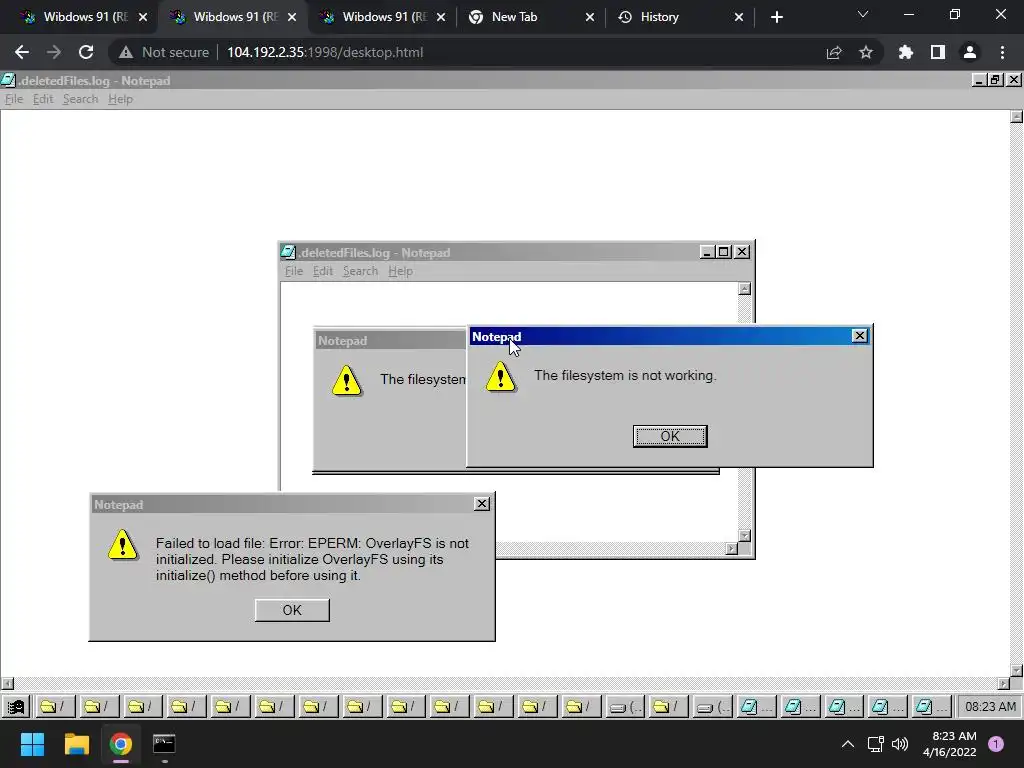Click the Windows clock 8:23 AM 4/16/2022

click(950, 744)
